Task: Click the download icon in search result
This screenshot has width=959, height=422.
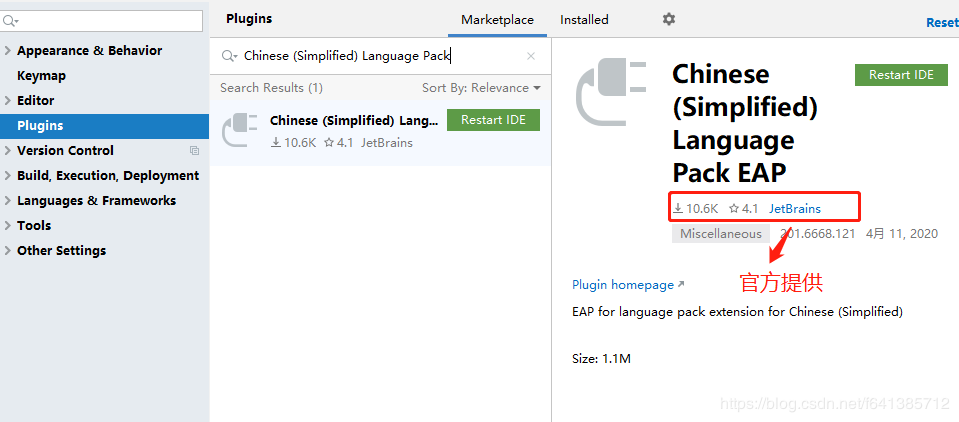Action: (x=276, y=143)
